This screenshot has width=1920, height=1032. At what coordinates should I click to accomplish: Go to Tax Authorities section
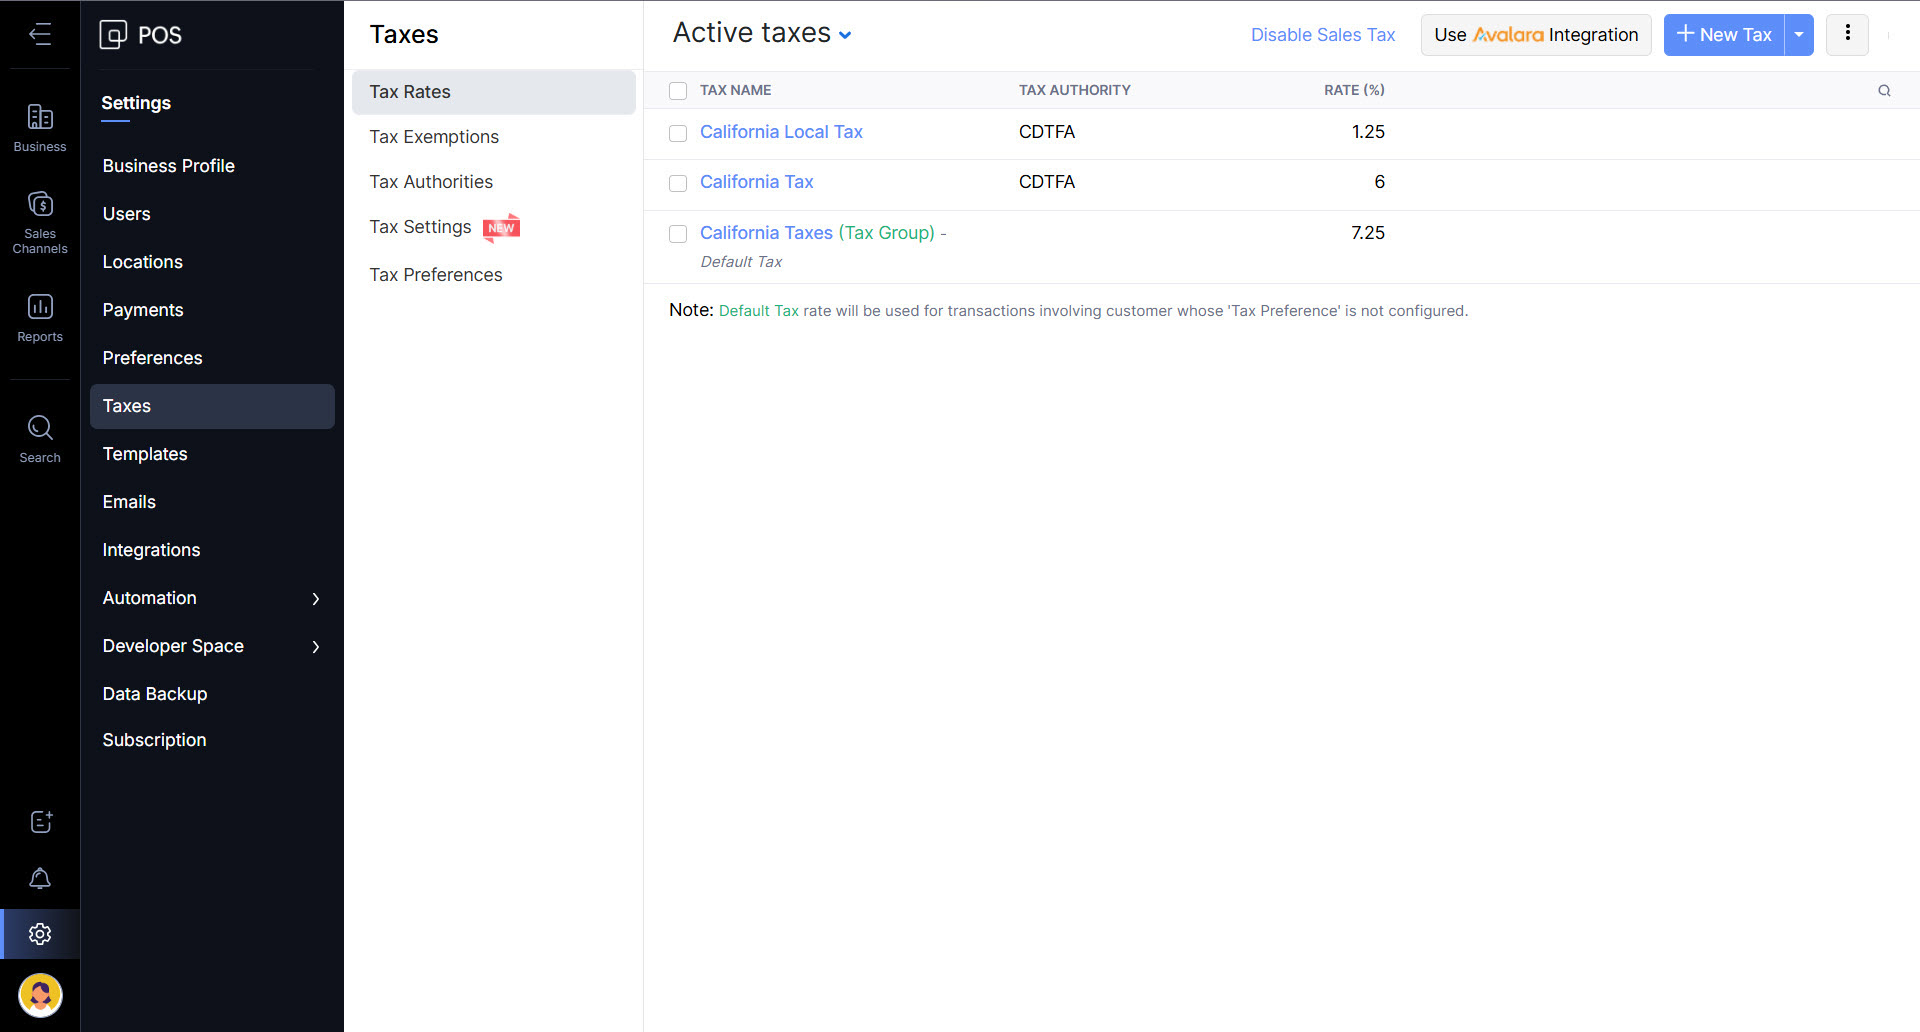[431, 182]
